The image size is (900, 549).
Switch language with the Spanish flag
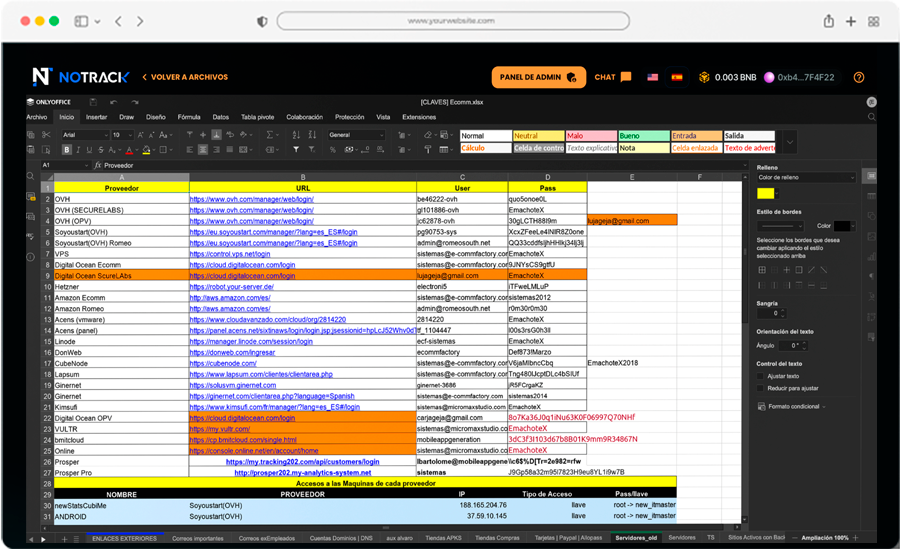pos(677,77)
